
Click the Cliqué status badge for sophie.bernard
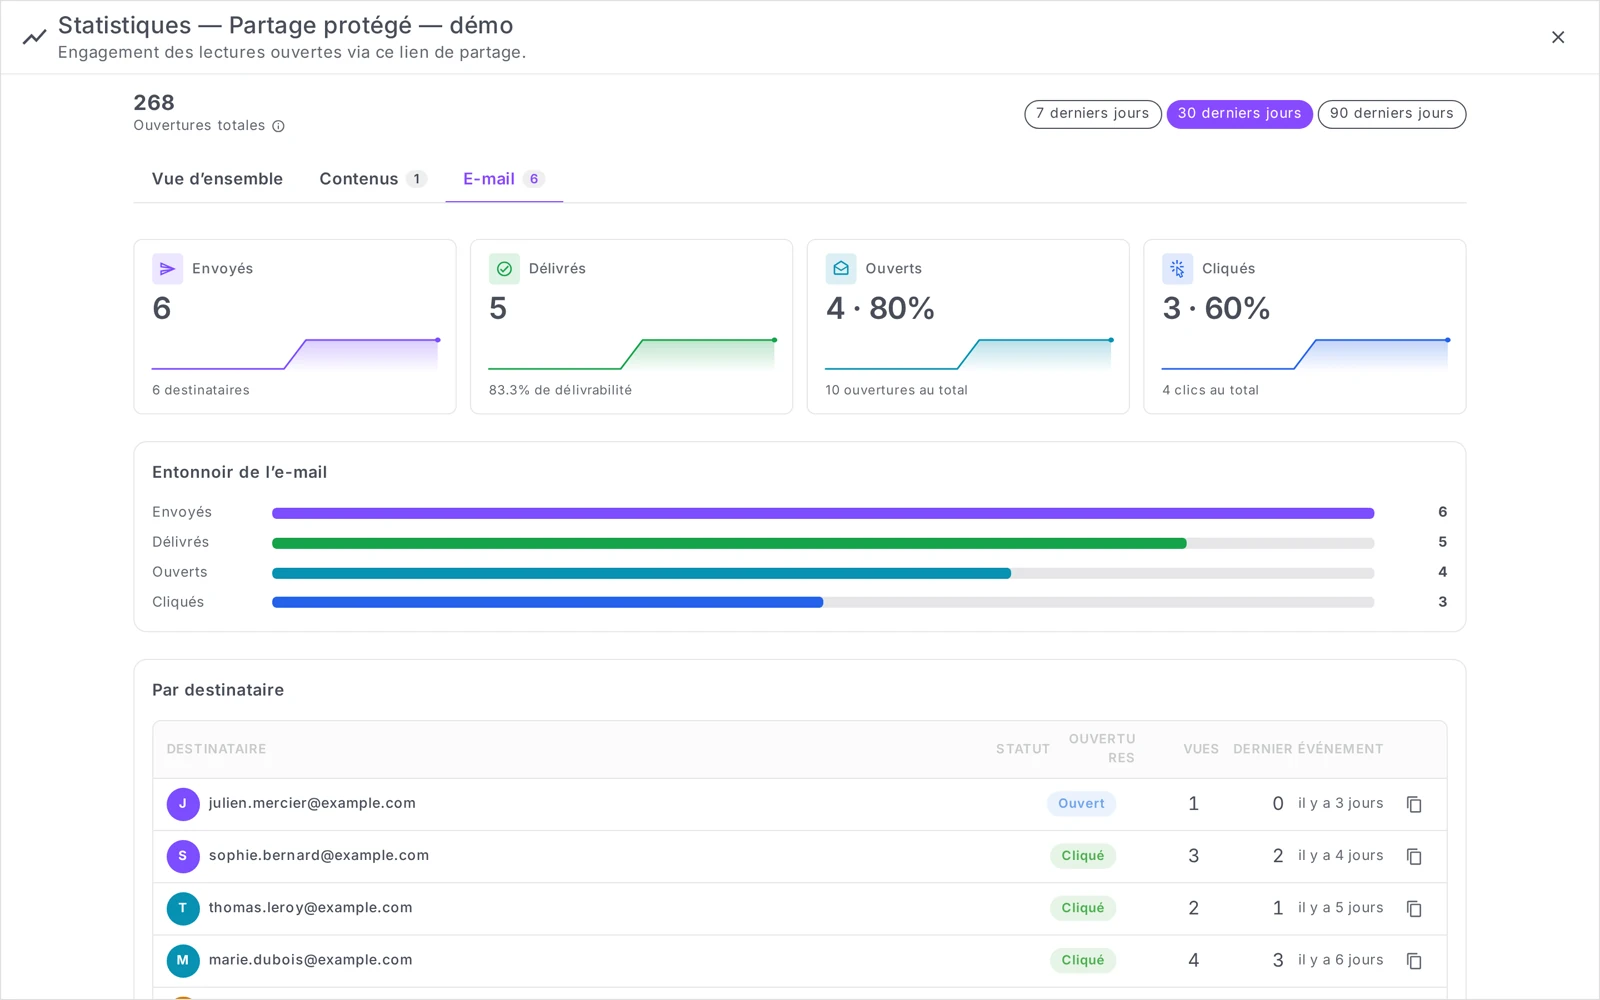1083,856
